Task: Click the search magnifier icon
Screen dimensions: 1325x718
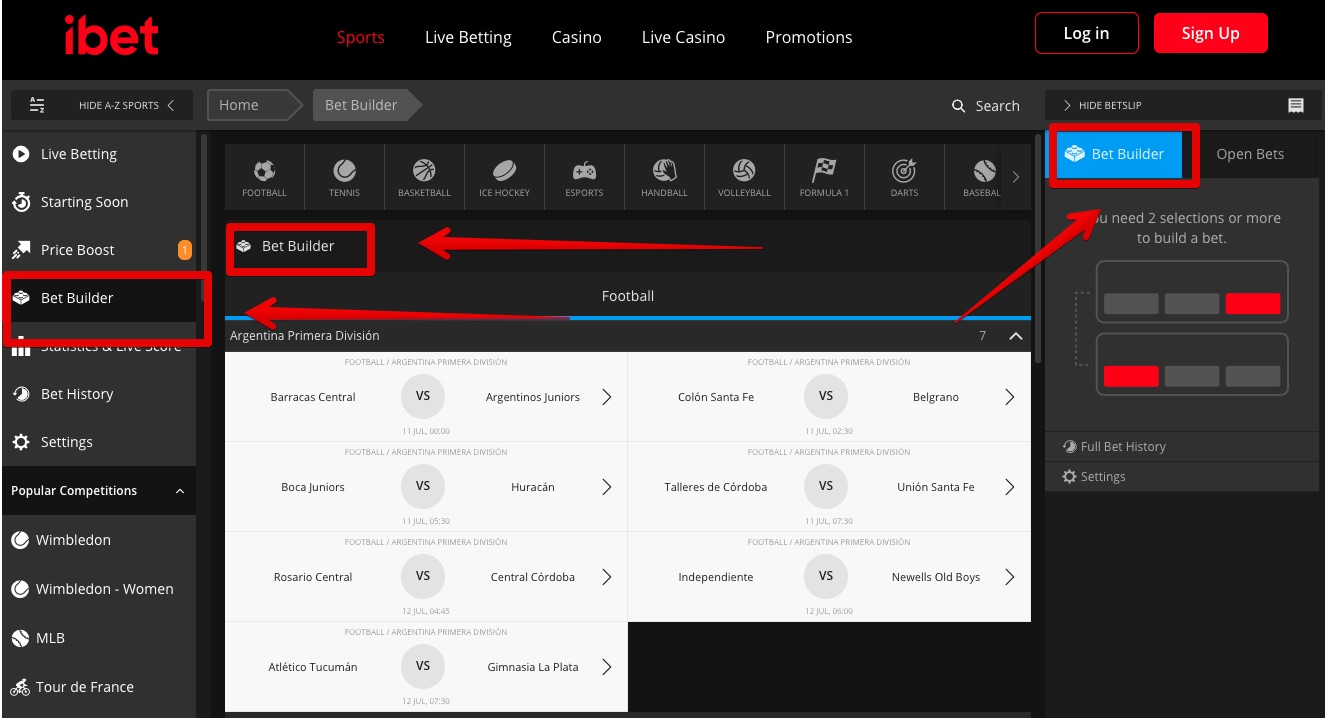Action: [x=958, y=106]
